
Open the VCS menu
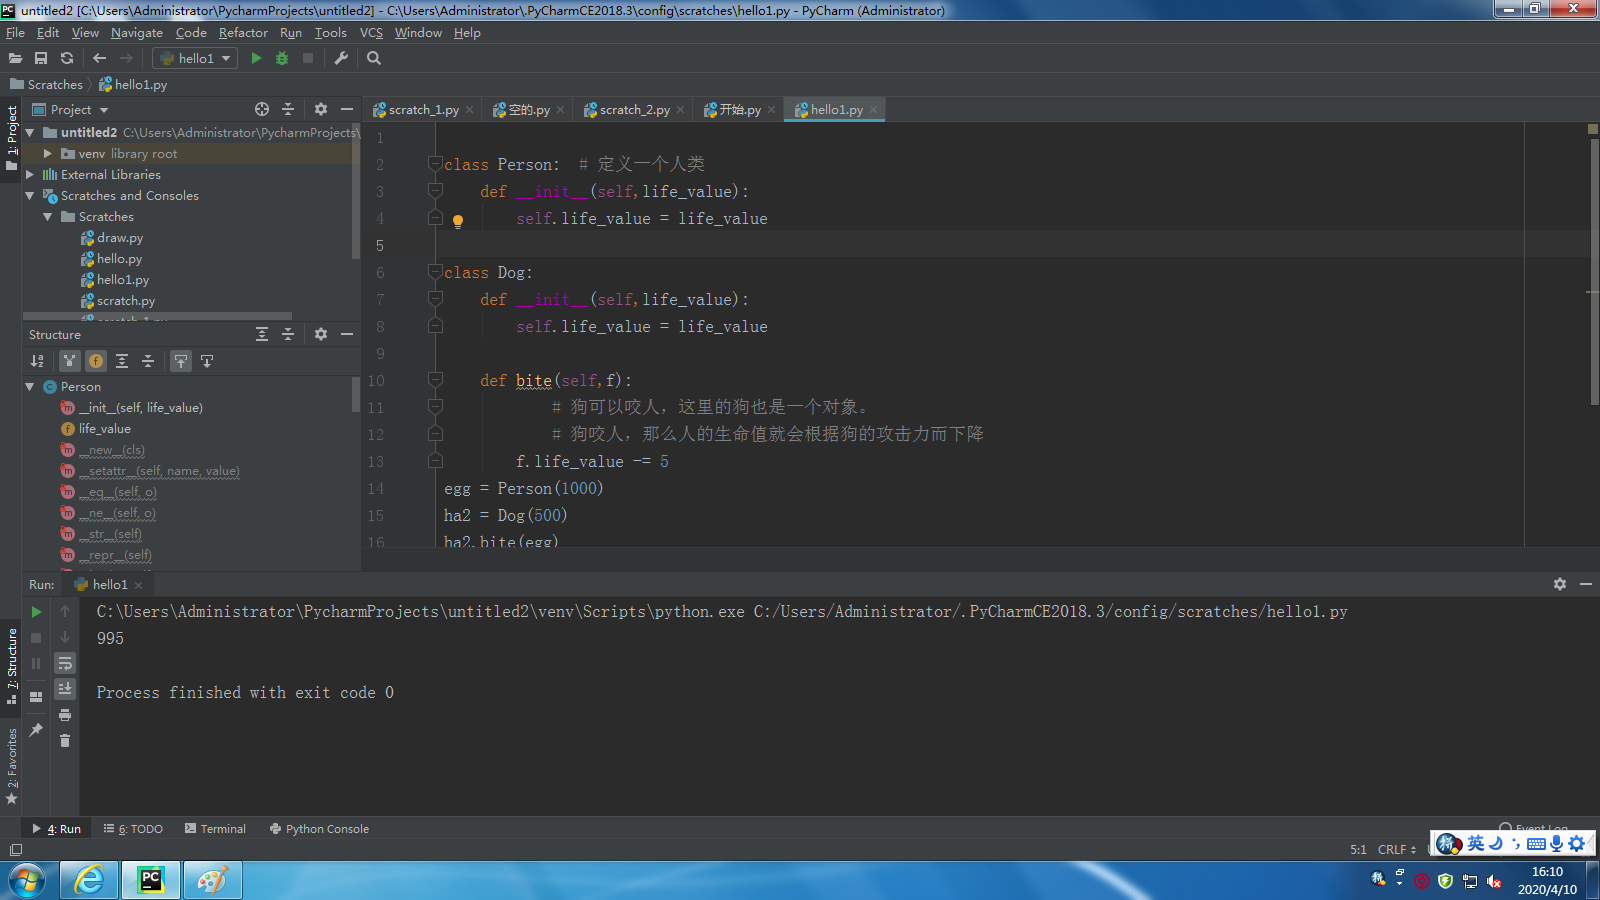click(371, 32)
